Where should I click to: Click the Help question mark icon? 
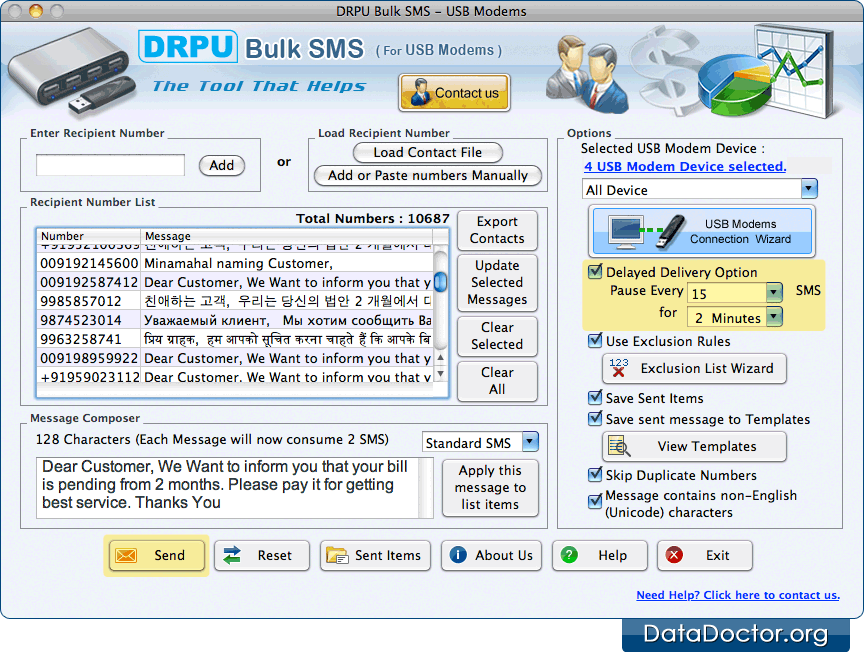[x=569, y=554]
